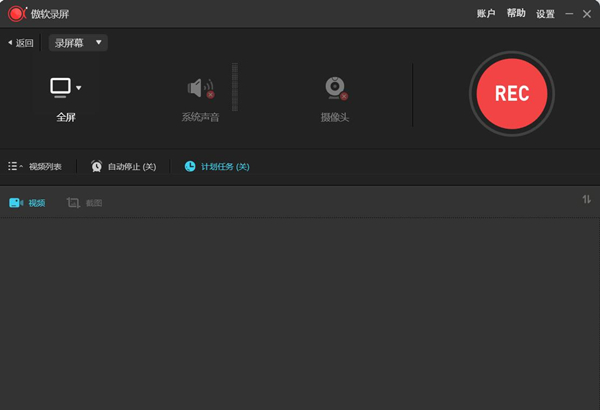Screen dimensions: 600x410
Task: Toggle system sound speaker icon
Action: pyautogui.click(x=201, y=88)
